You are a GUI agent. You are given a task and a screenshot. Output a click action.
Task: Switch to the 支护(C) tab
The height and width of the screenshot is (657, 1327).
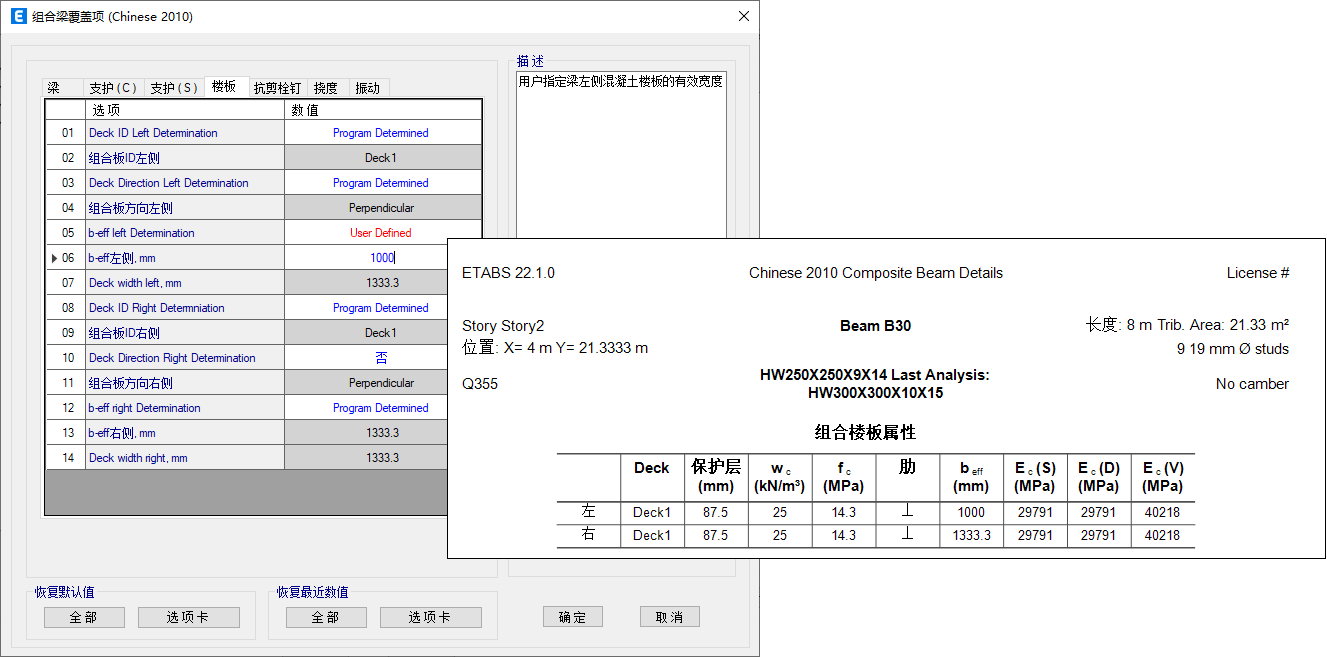pos(113,88)
